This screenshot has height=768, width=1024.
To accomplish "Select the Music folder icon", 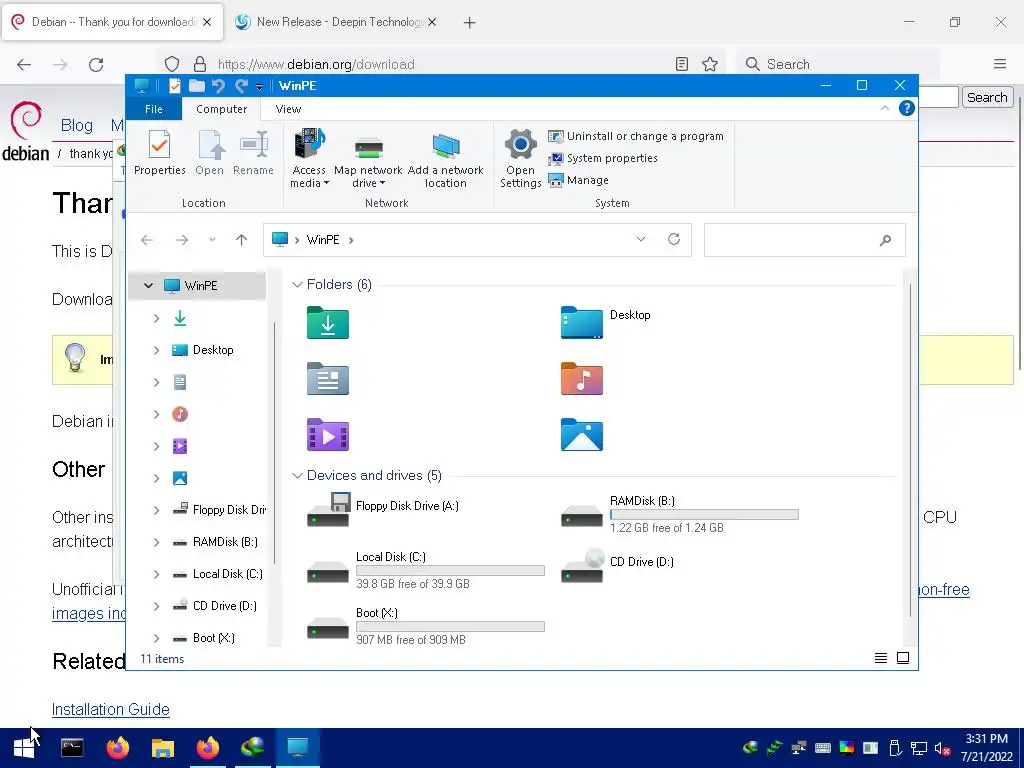I will 581,379.
